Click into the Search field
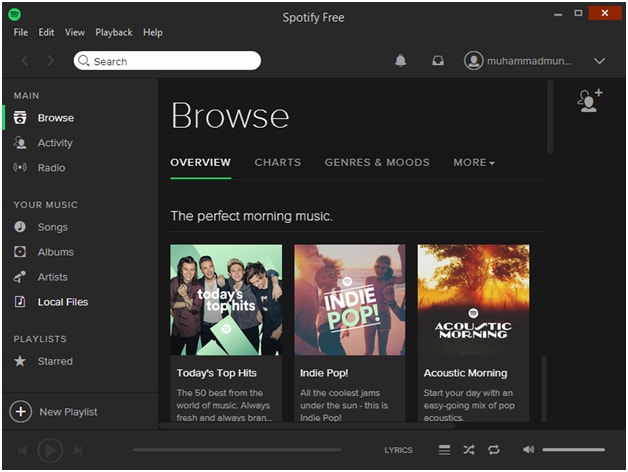This screenshot has width=628, height=472. tap(167, 61)
